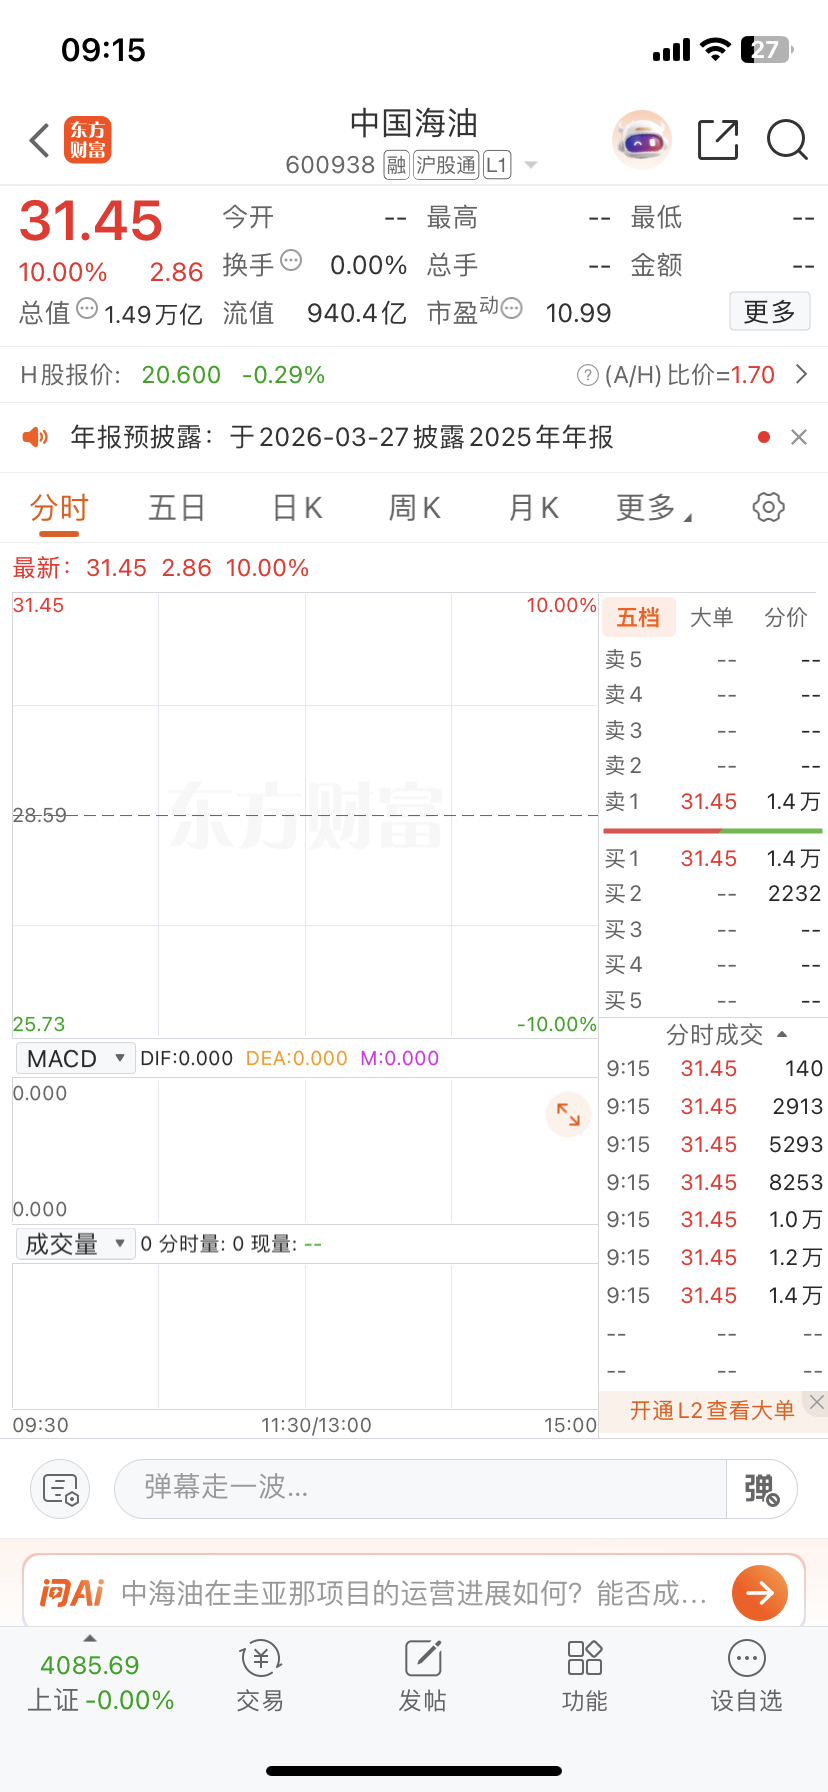Viewport: 828px width, 1792px height.
Task: Select the 五档 order book tab
Action: 638,618
